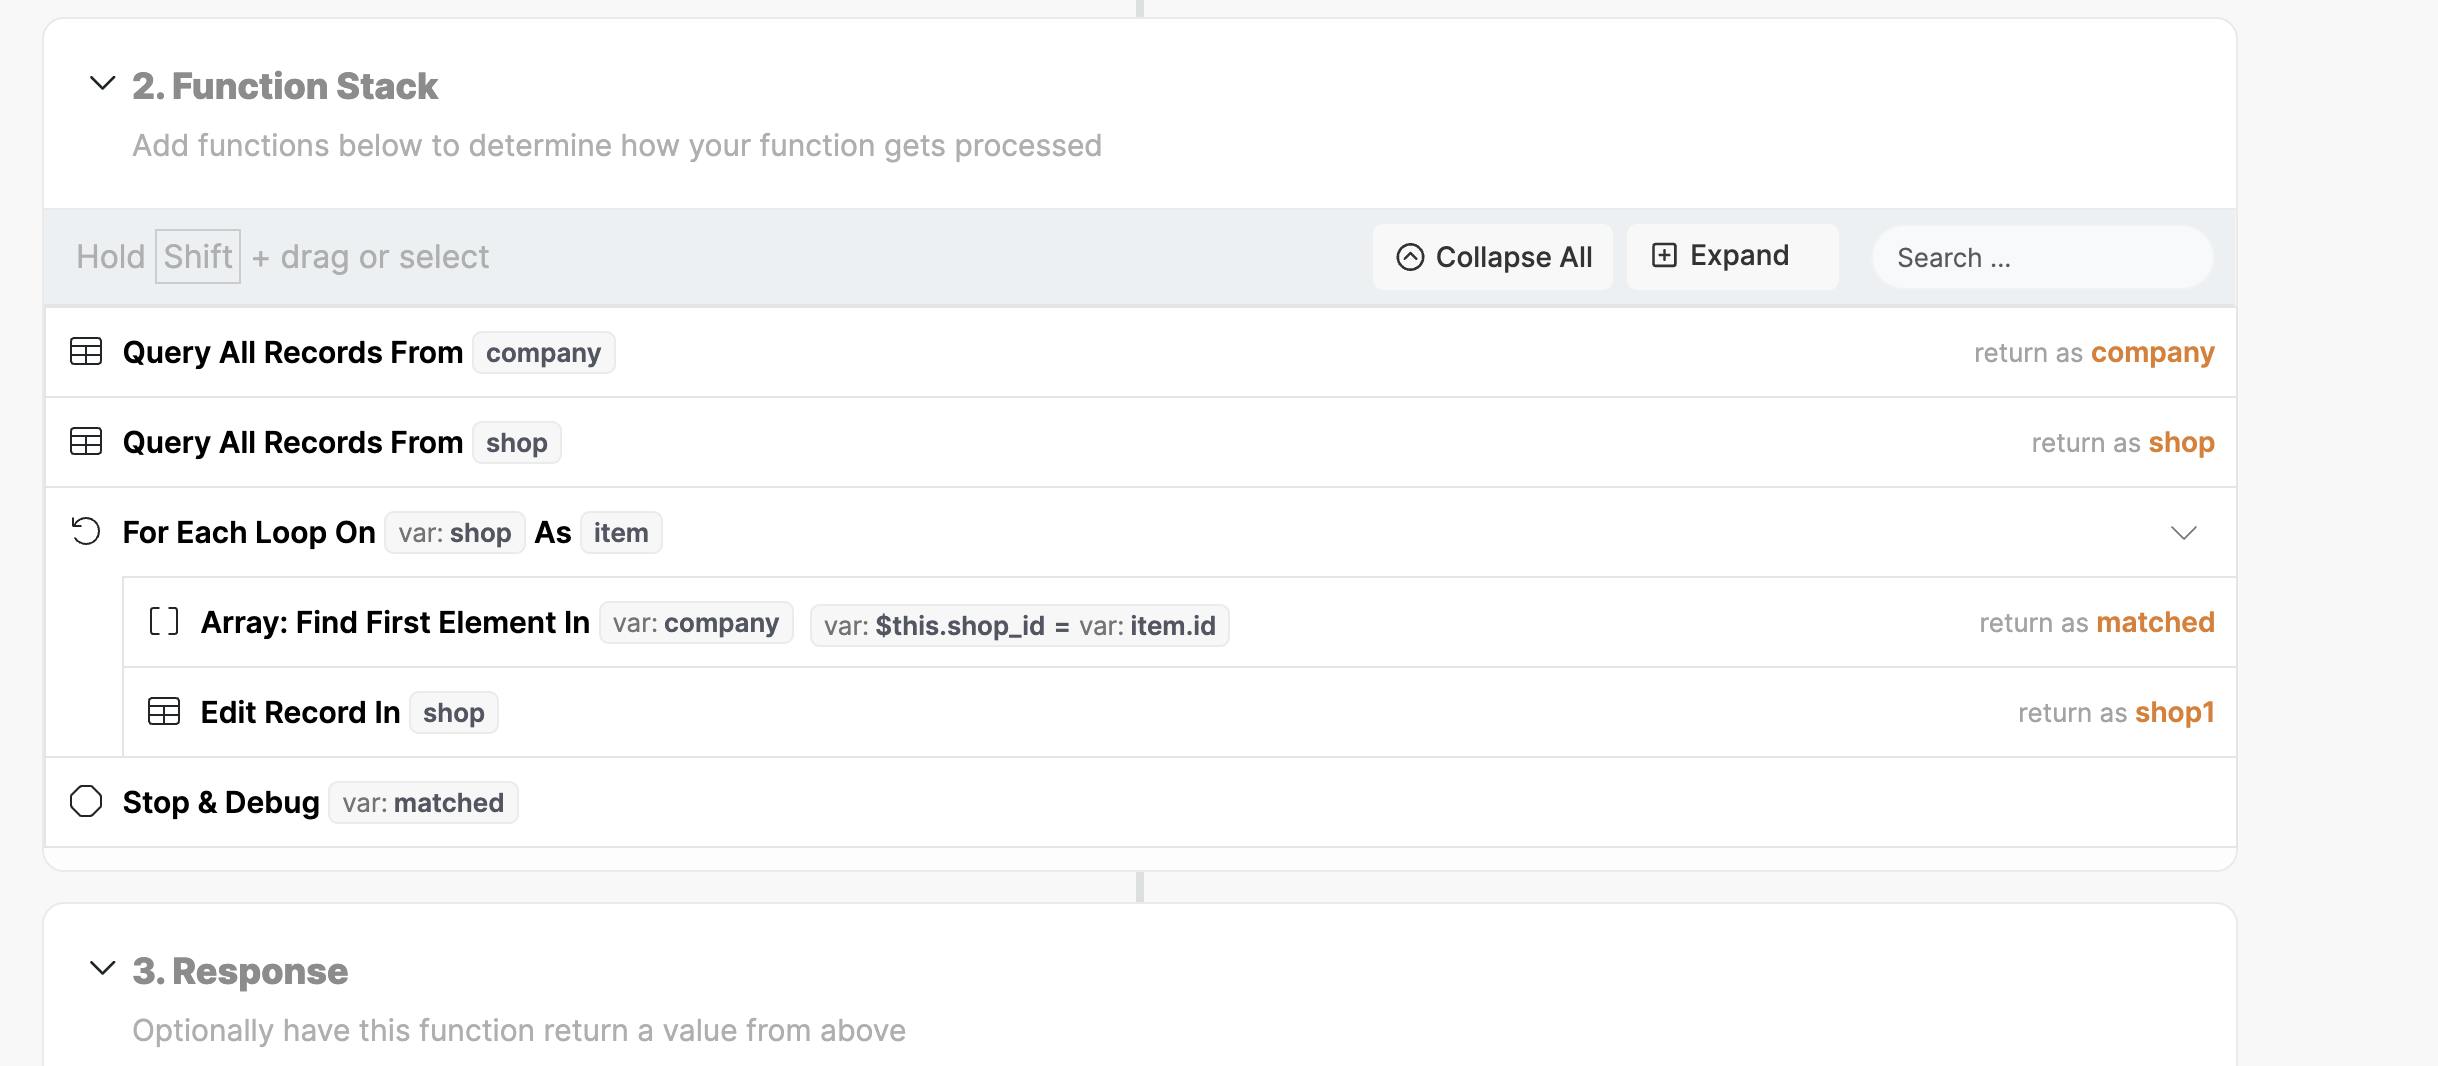The image size is (2438, 1066).
Task: Select the company table tag
Action: tap(543, 353)
